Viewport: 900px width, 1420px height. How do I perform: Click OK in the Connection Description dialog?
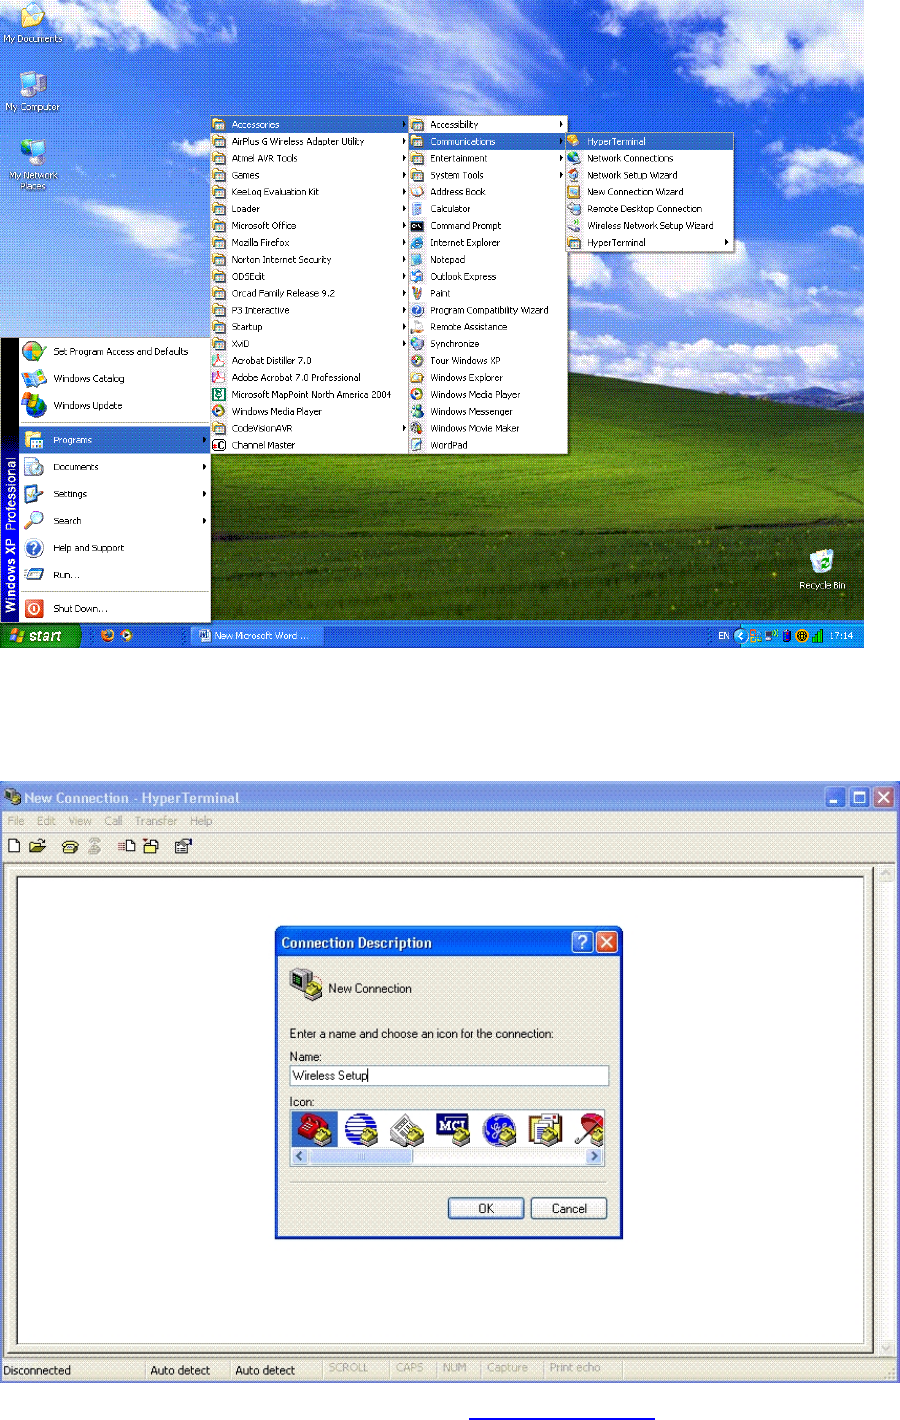486,1208
